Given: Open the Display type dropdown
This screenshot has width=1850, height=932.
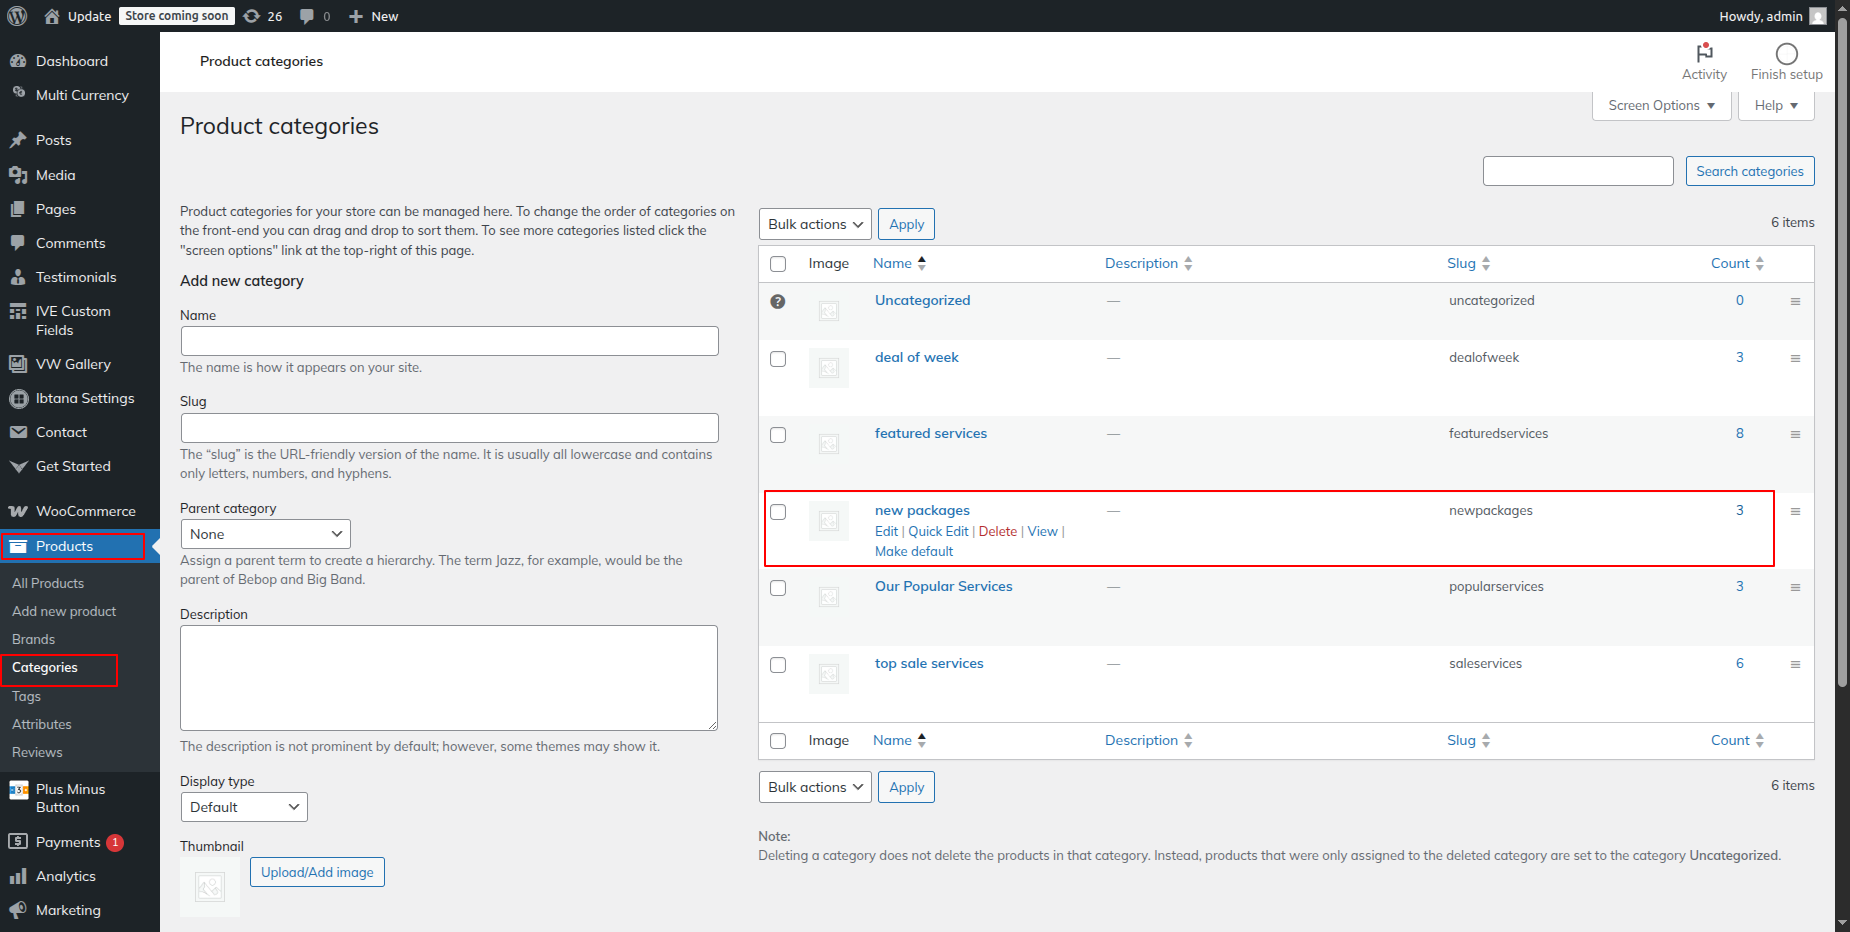Looking at the screenshot, I should (x=244, y=807).
